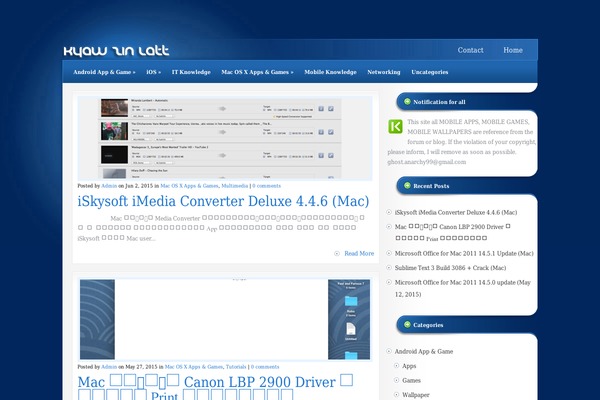
Task: Go to the Home page link
Action: [x=513, y=50]
